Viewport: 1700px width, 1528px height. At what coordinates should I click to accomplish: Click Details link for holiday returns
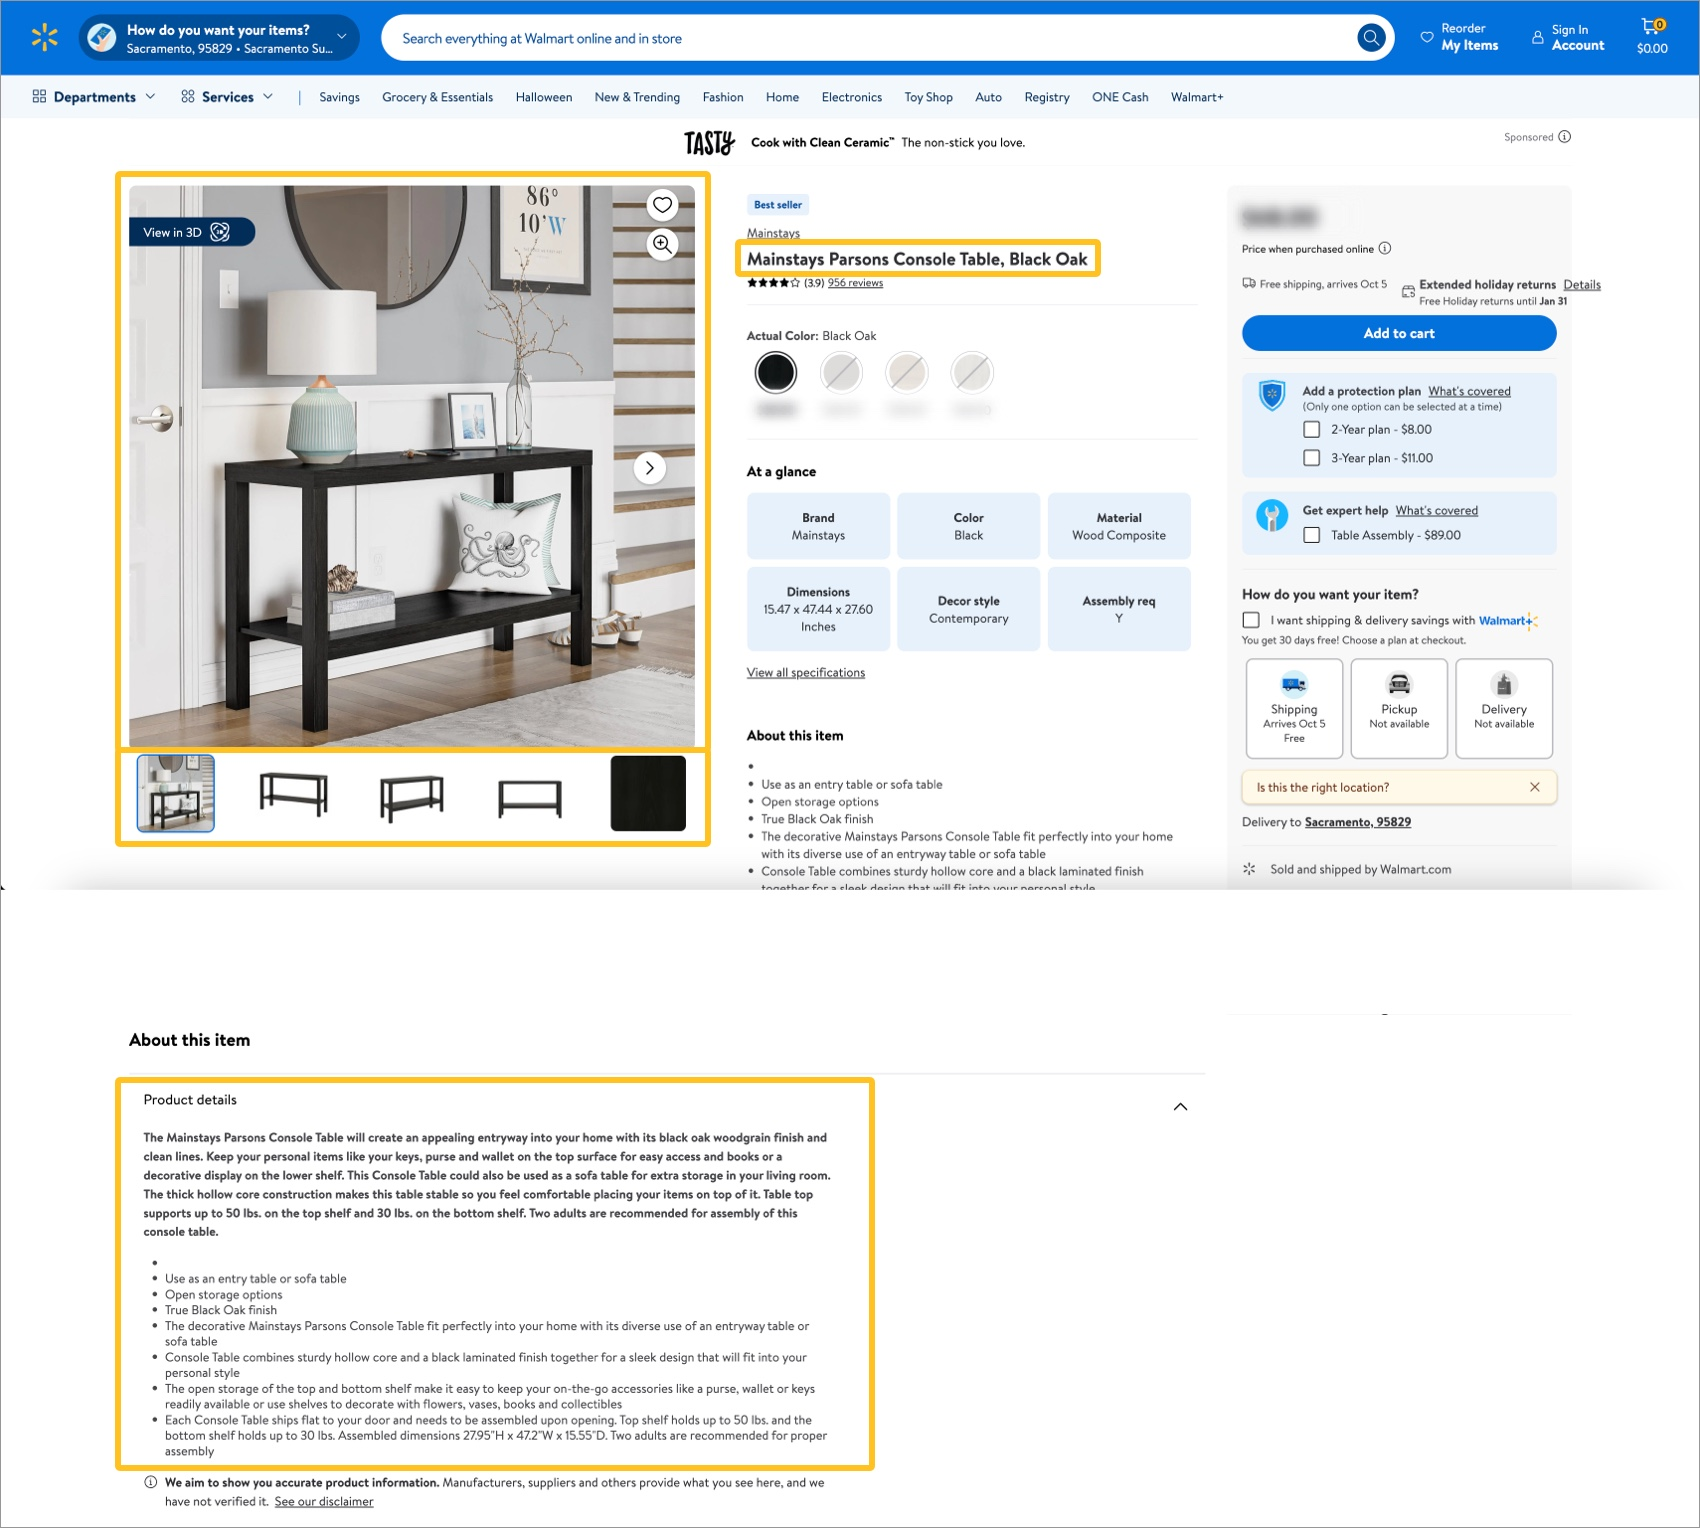[x=1582, y=285]
